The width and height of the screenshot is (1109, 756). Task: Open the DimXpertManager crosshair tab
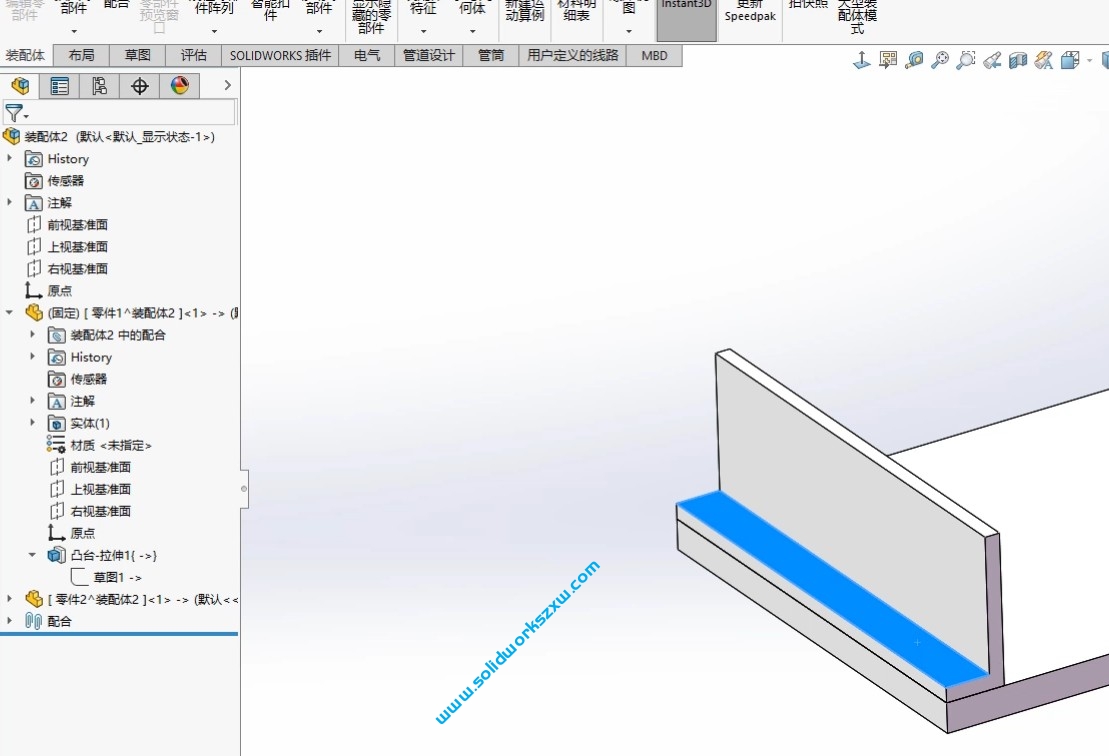[x=140, y=86]
